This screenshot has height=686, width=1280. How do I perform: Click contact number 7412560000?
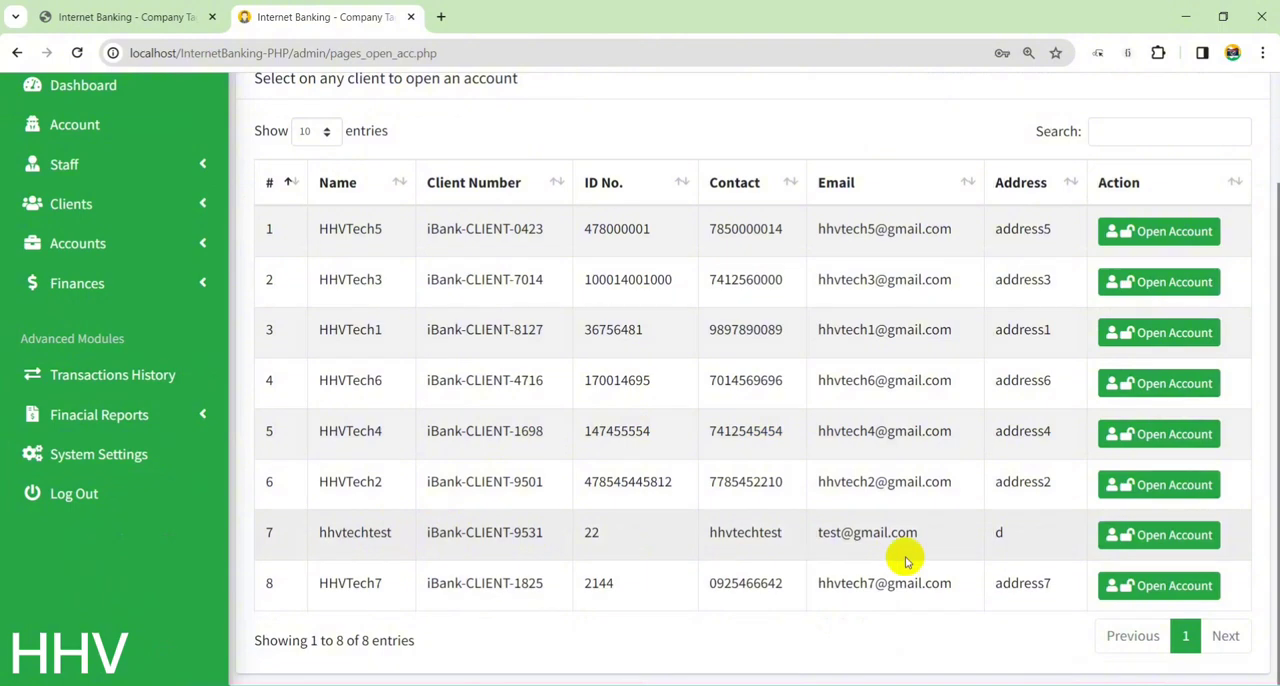(x=746, y=279)
